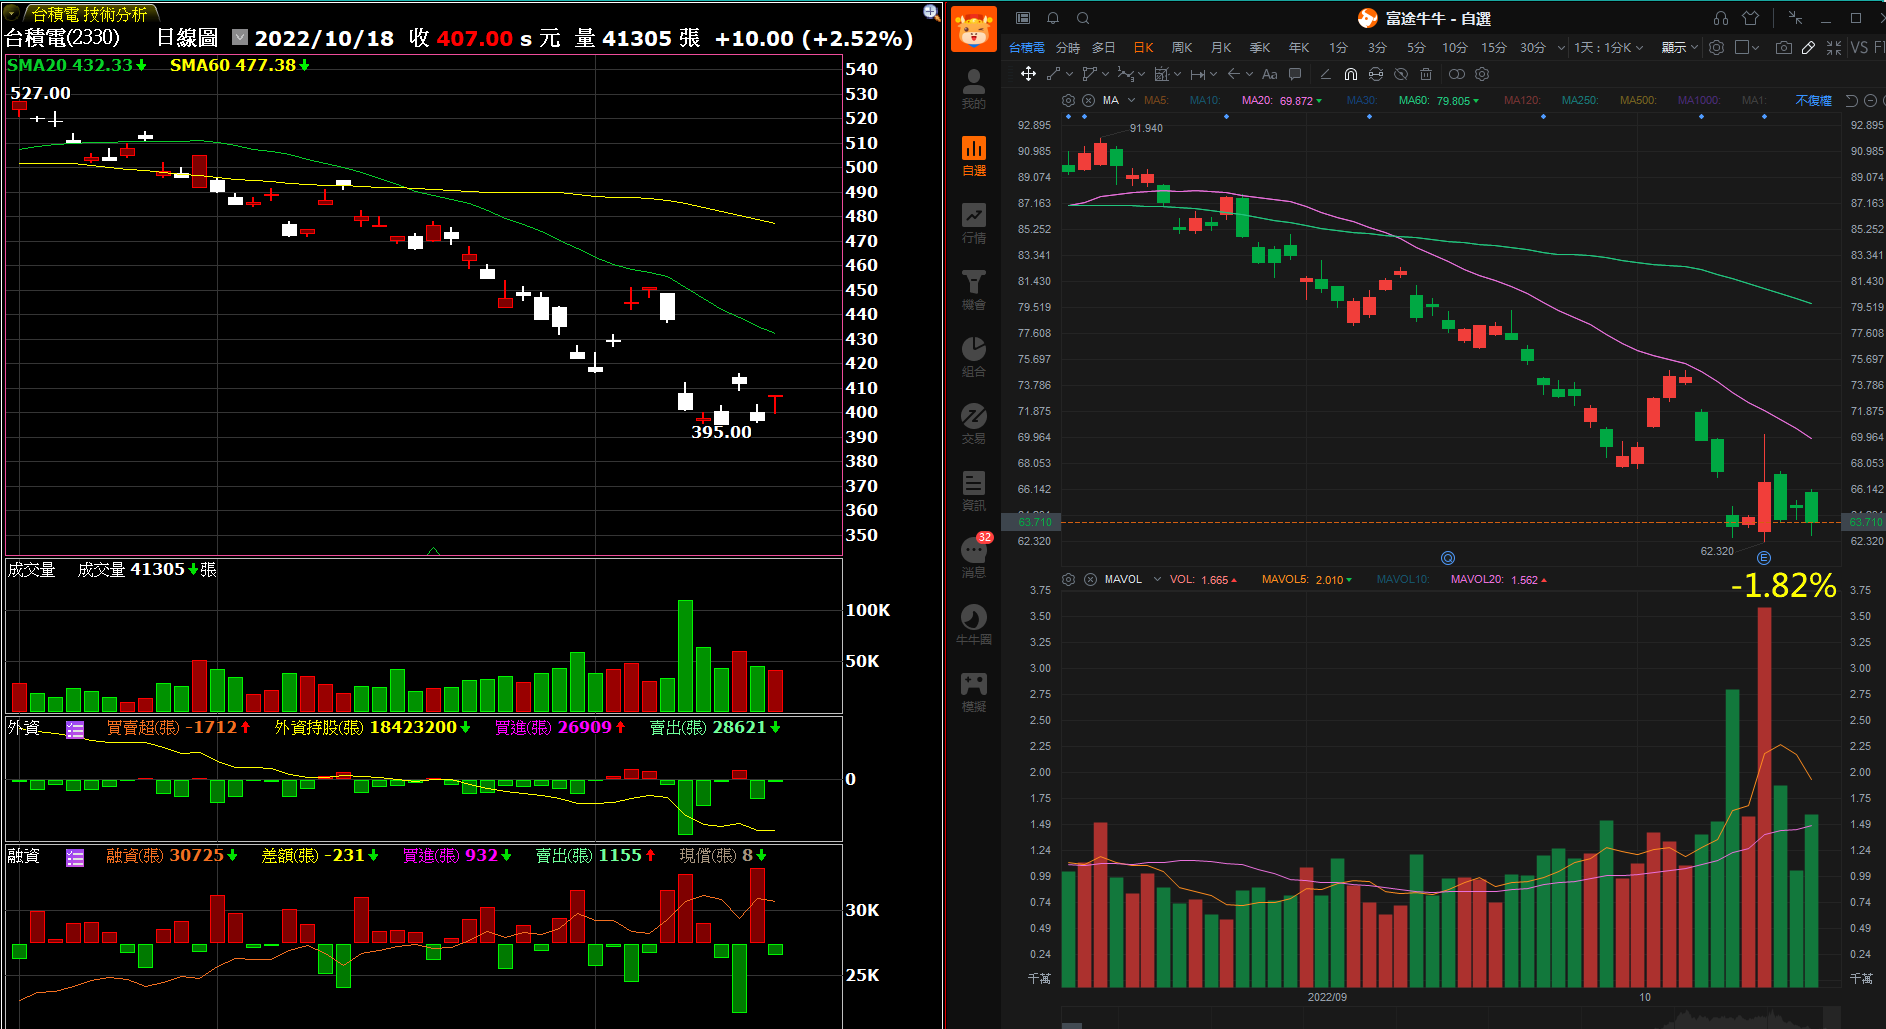Click the 不復權 adjustment link
The height and width of the screenshot is (1029, 1886).
(1813, 100)
